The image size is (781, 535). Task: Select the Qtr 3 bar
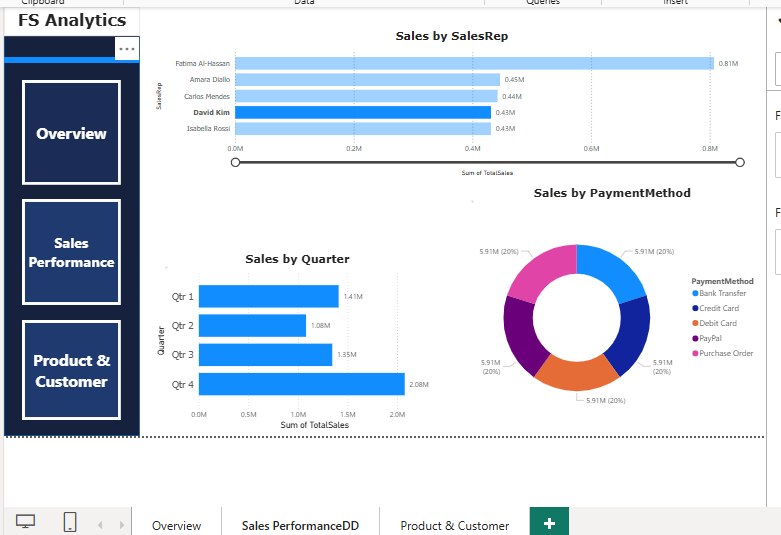(x=265, y=355)
